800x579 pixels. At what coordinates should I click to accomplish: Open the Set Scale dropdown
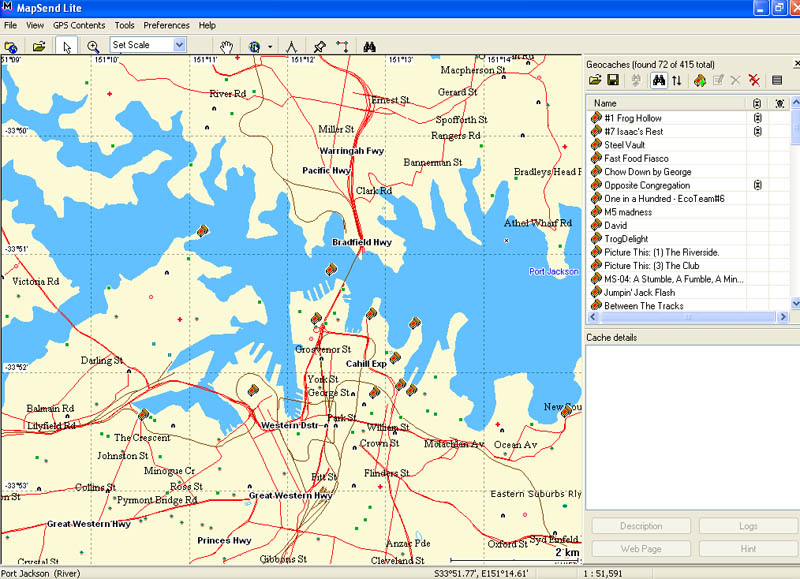[180, 45]
